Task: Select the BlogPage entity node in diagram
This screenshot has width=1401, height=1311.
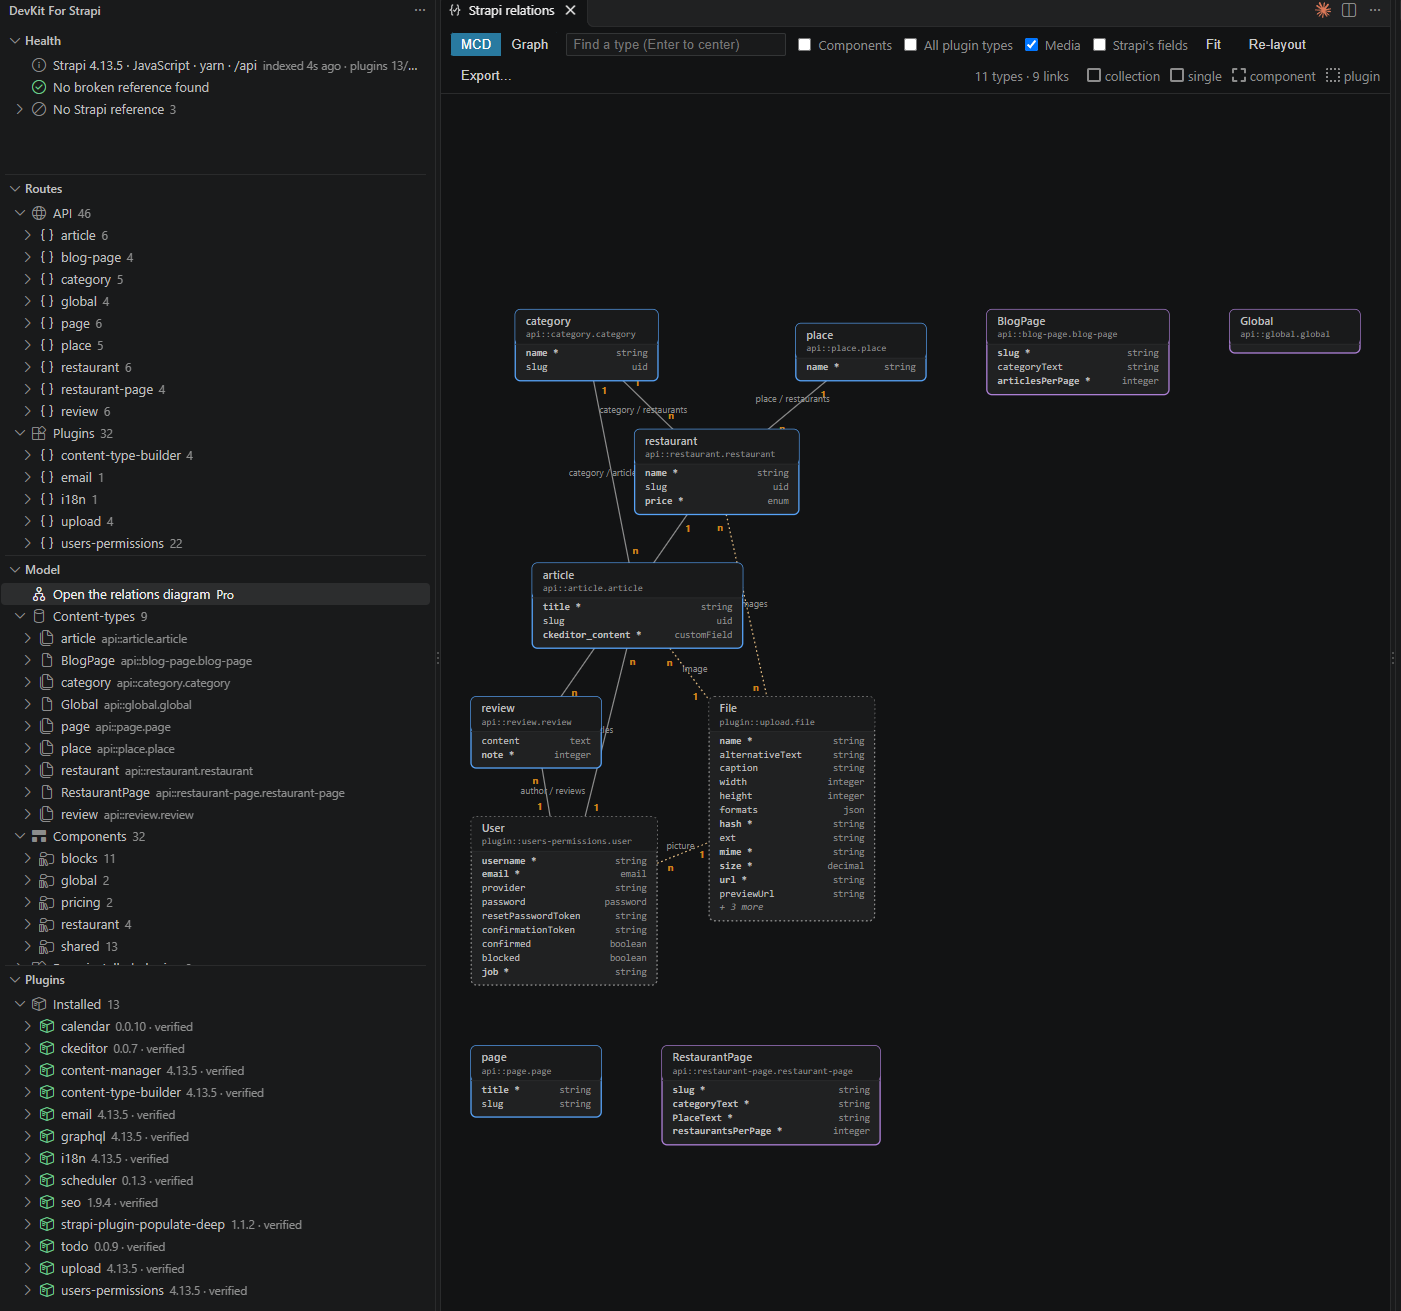Action: point(1078,352)
